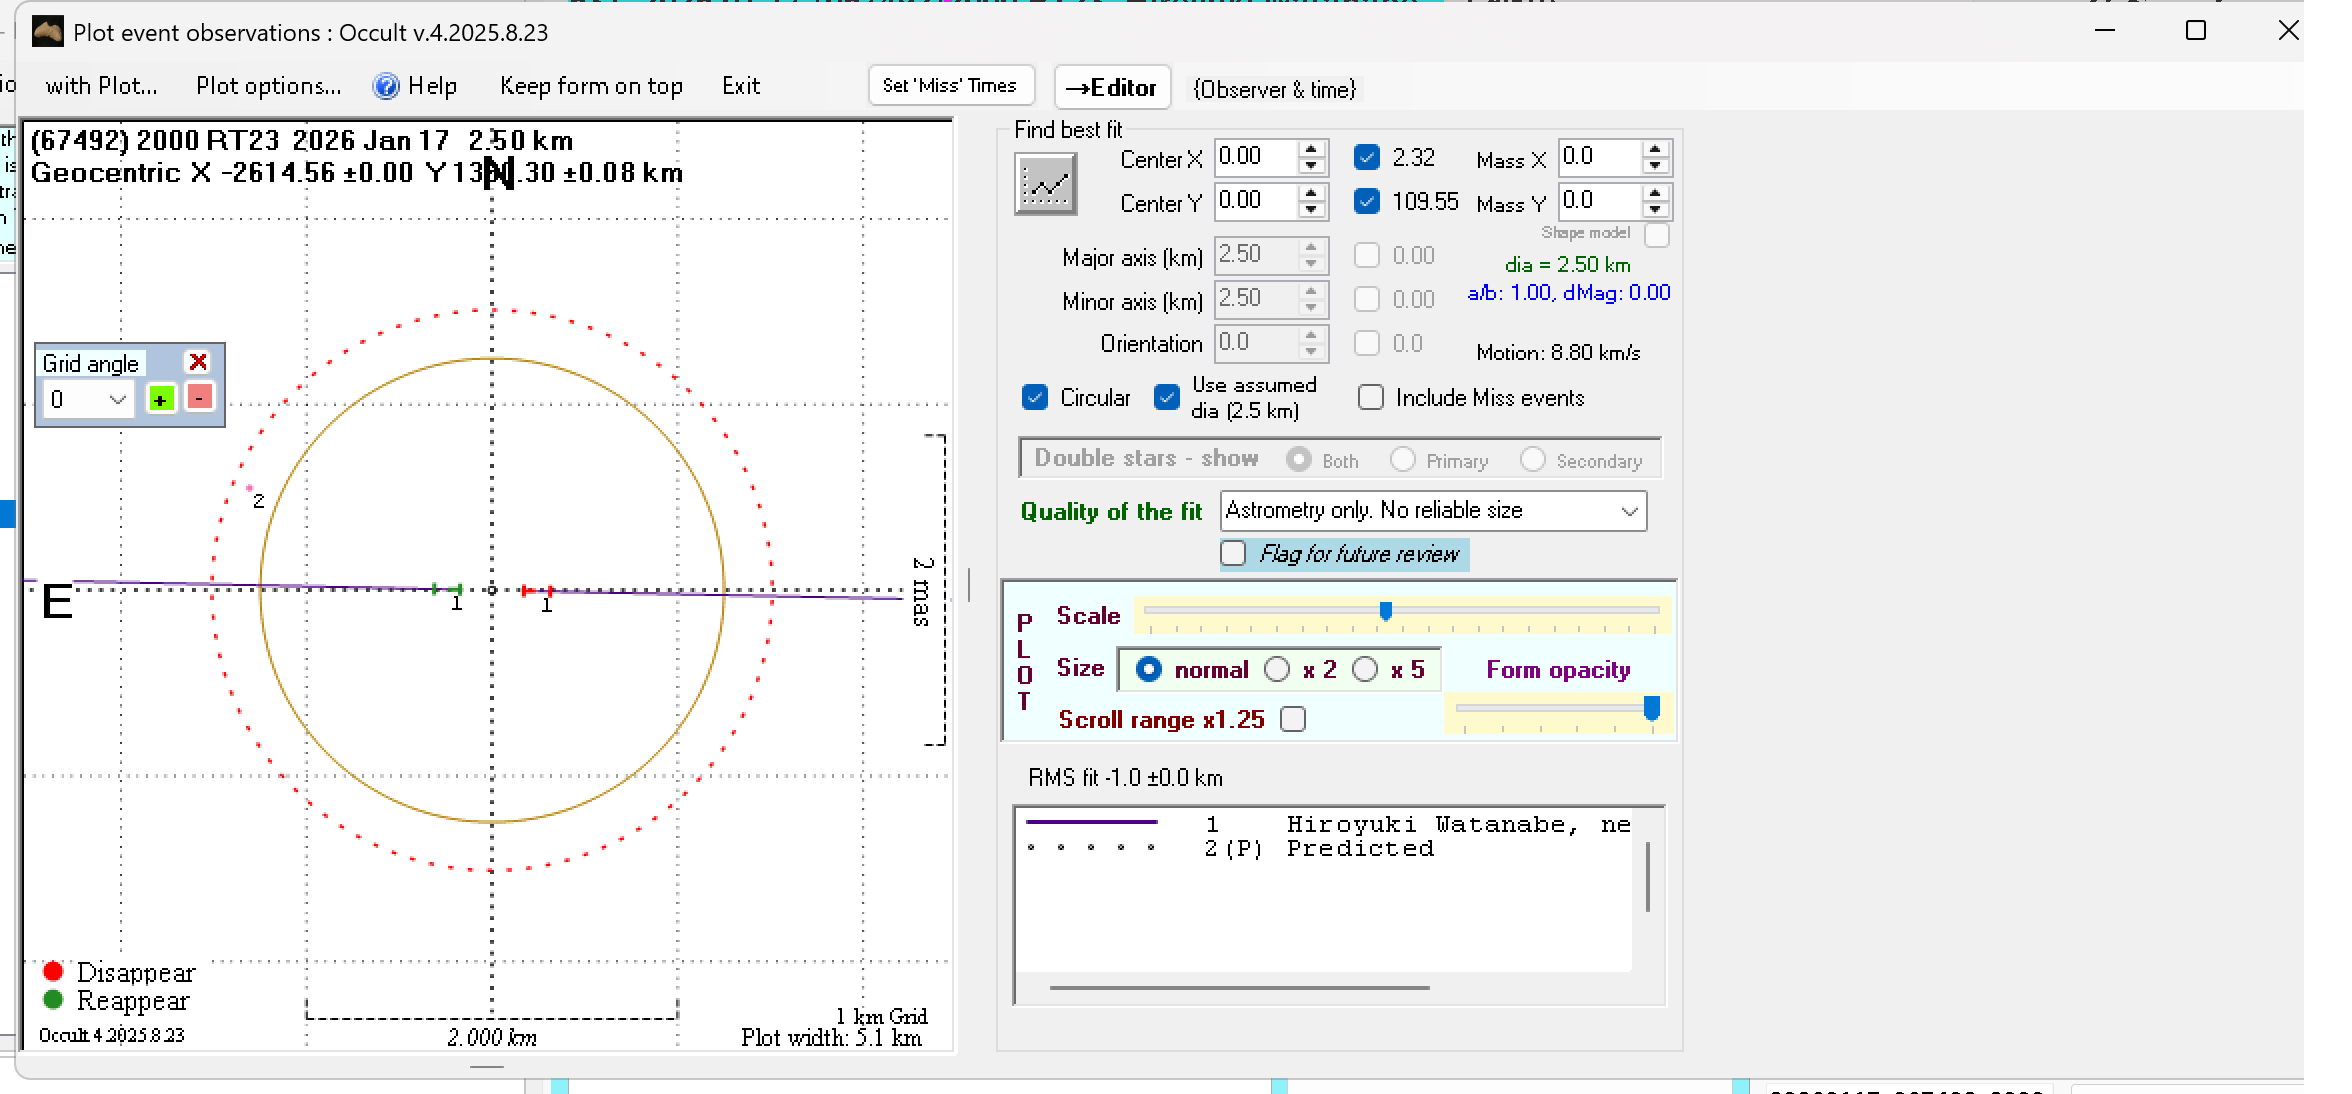This screenshot has height=1094, width=2352.
Task: Open the Plot options menu
Action: point(268,86)
